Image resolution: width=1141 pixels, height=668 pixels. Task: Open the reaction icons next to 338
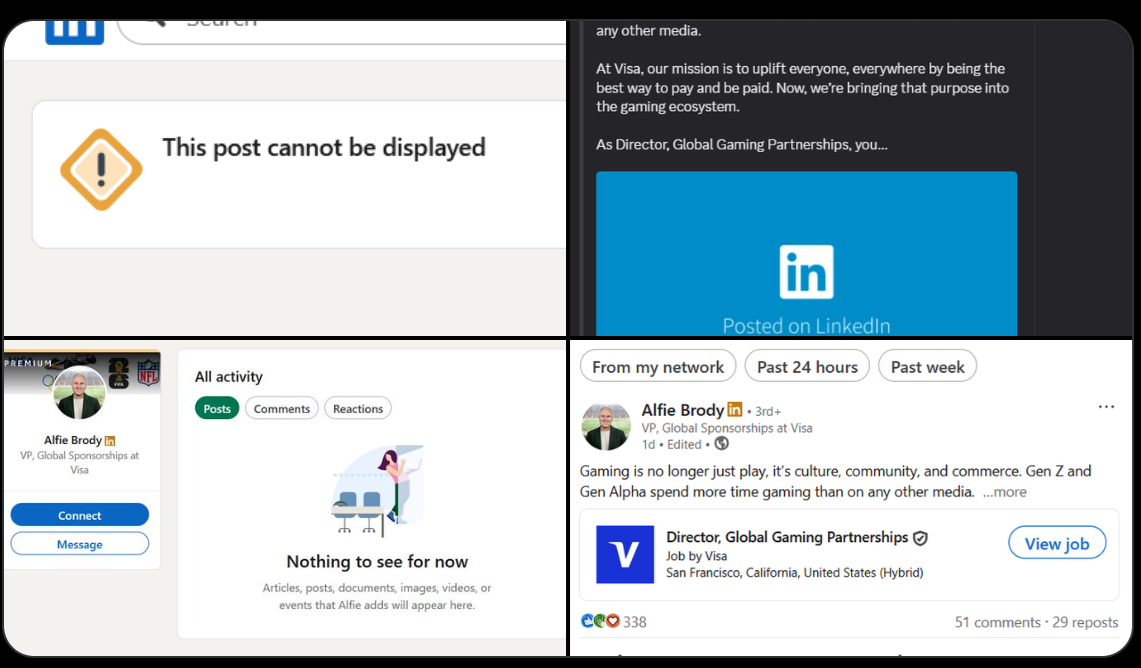[600, 622]
